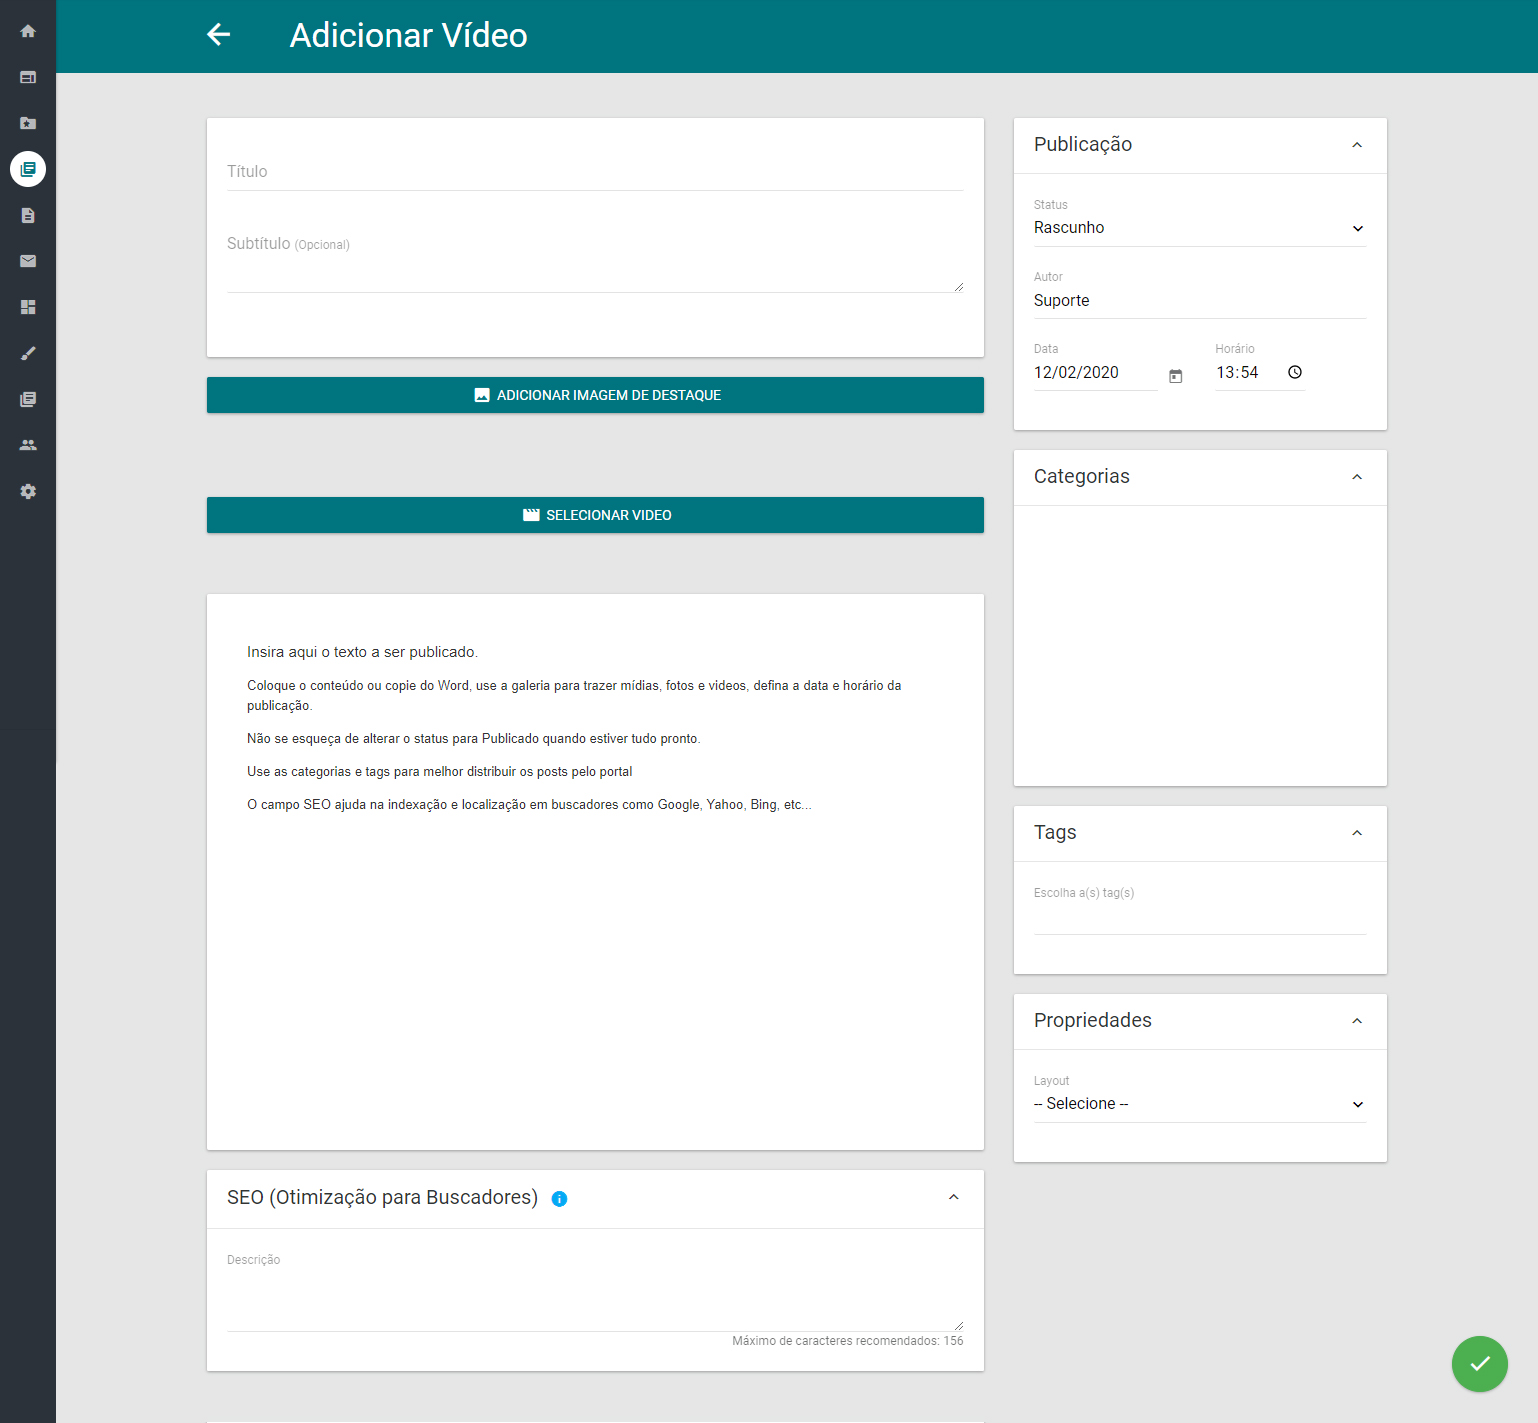The width and height of the screenshot is (1538, 1423).
Task: Open the clock time picker icon
Action: (1295, 372)
